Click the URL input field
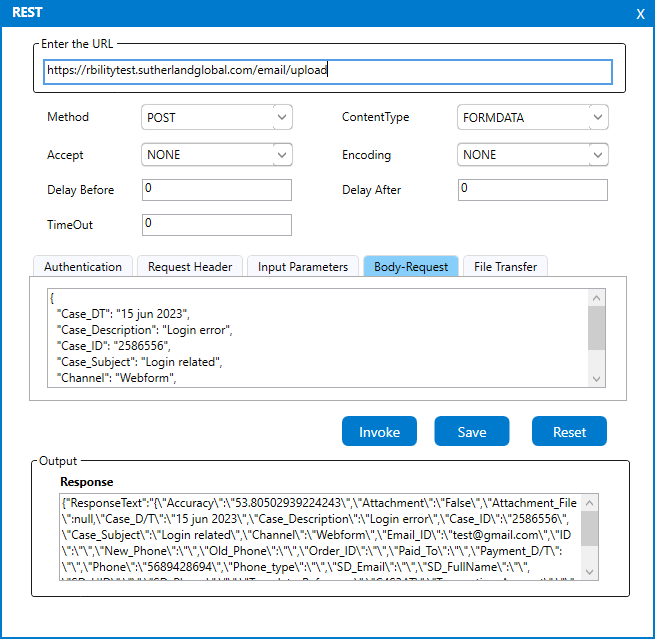Image resolution: width=655 pixels, height=639 pixels. click(x=327, y=72)
